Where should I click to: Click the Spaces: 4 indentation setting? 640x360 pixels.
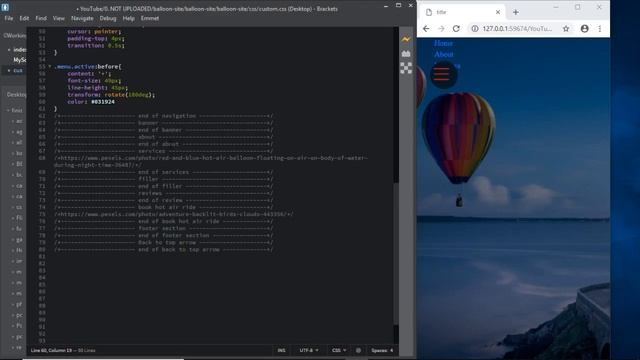point(382,350)
